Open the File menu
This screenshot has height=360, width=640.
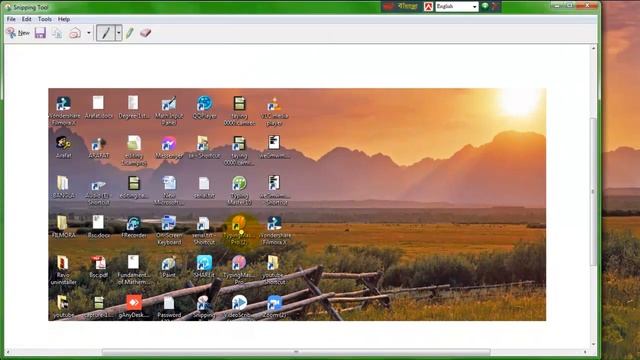11,19
